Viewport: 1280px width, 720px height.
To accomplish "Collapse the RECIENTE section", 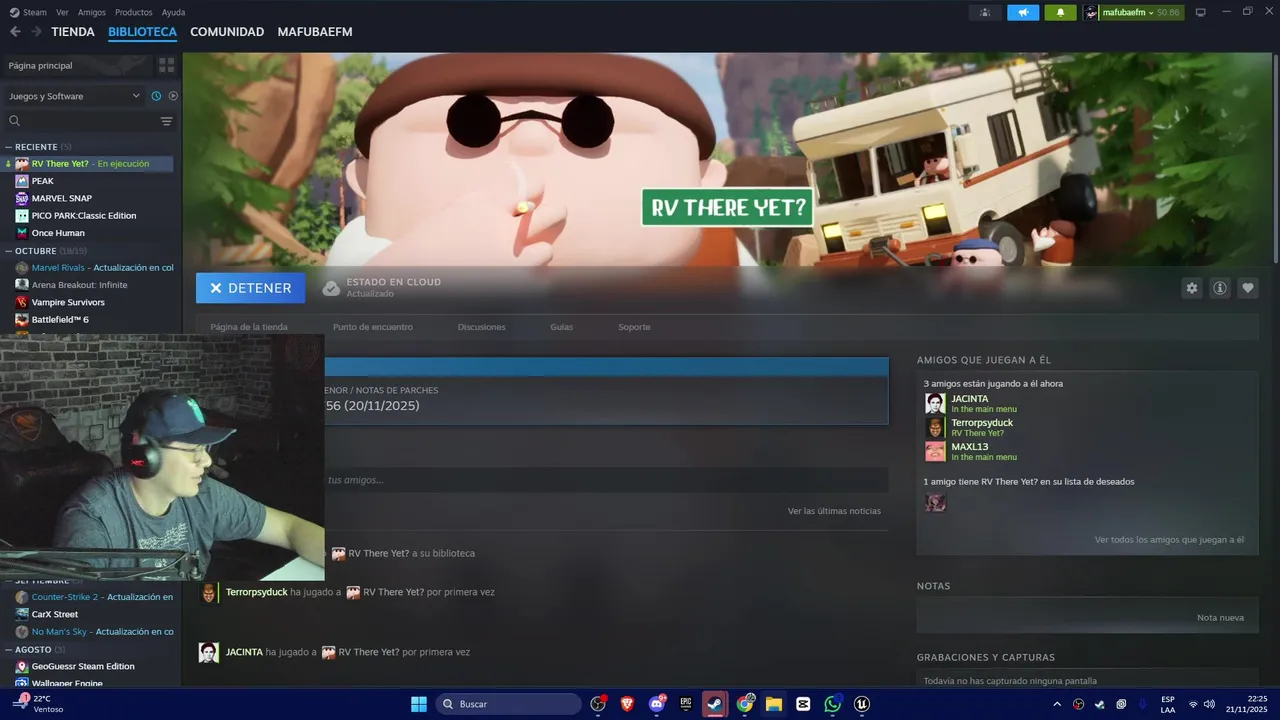I will [x=8, y=147].
